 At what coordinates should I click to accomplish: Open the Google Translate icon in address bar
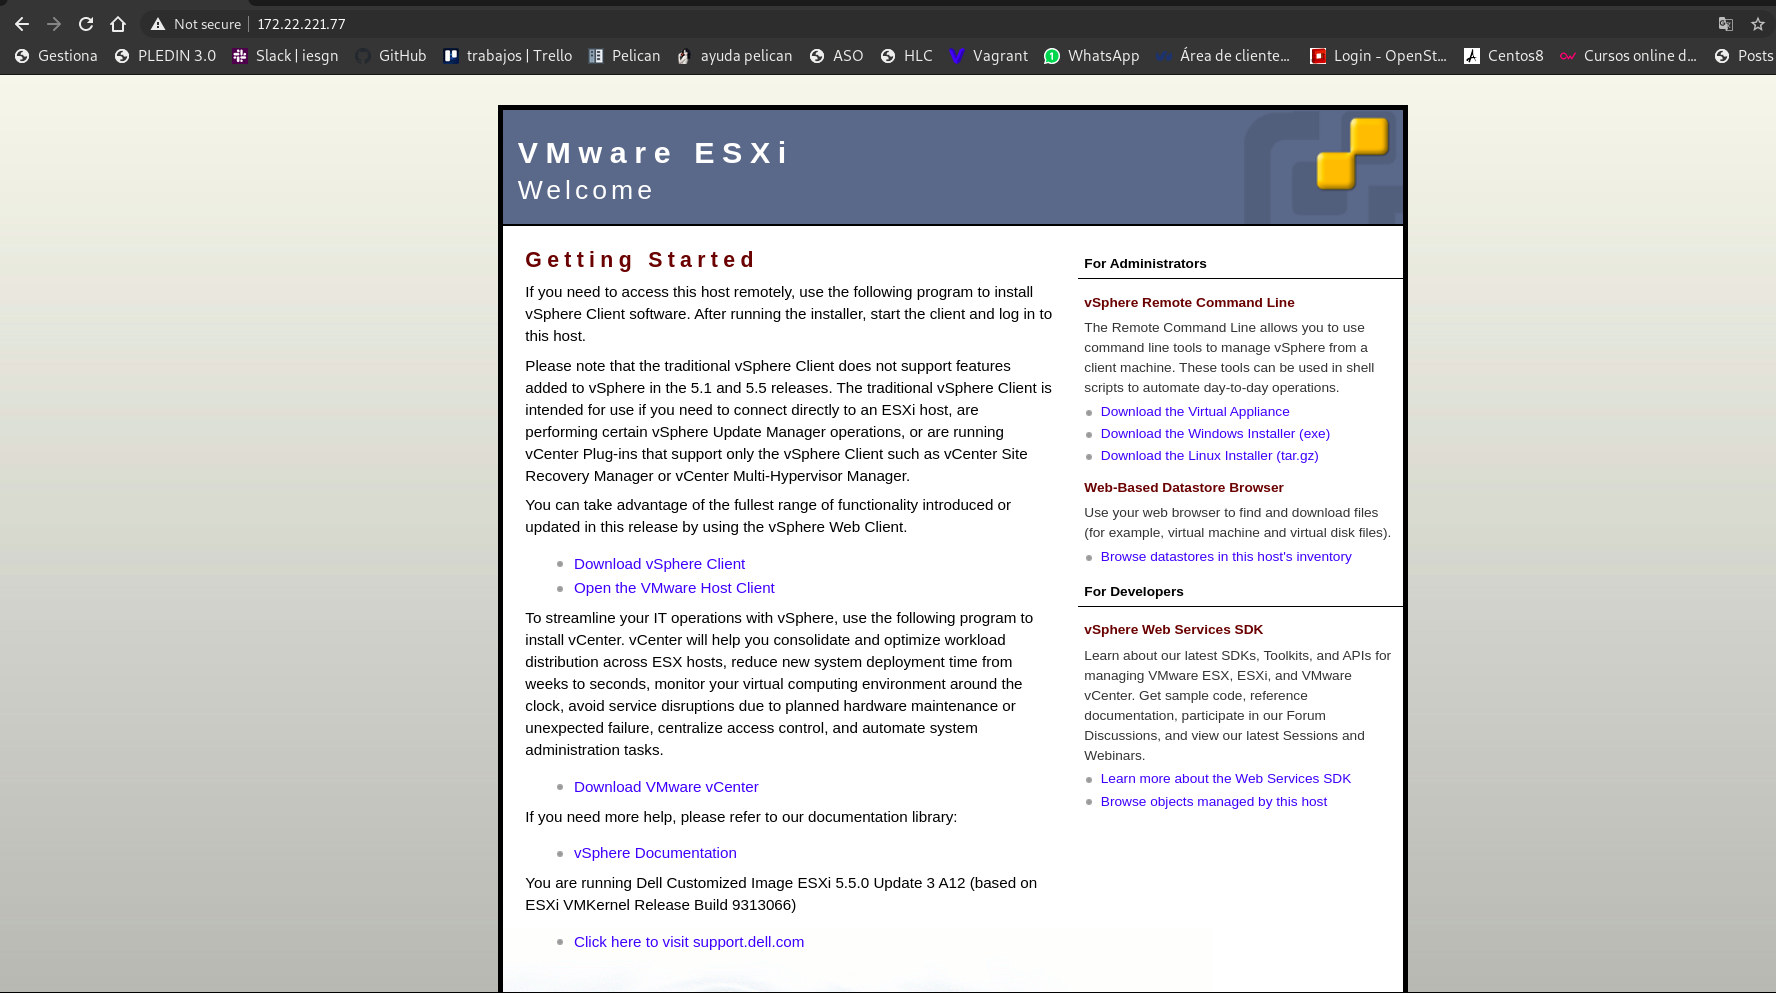click(1725, 23)
